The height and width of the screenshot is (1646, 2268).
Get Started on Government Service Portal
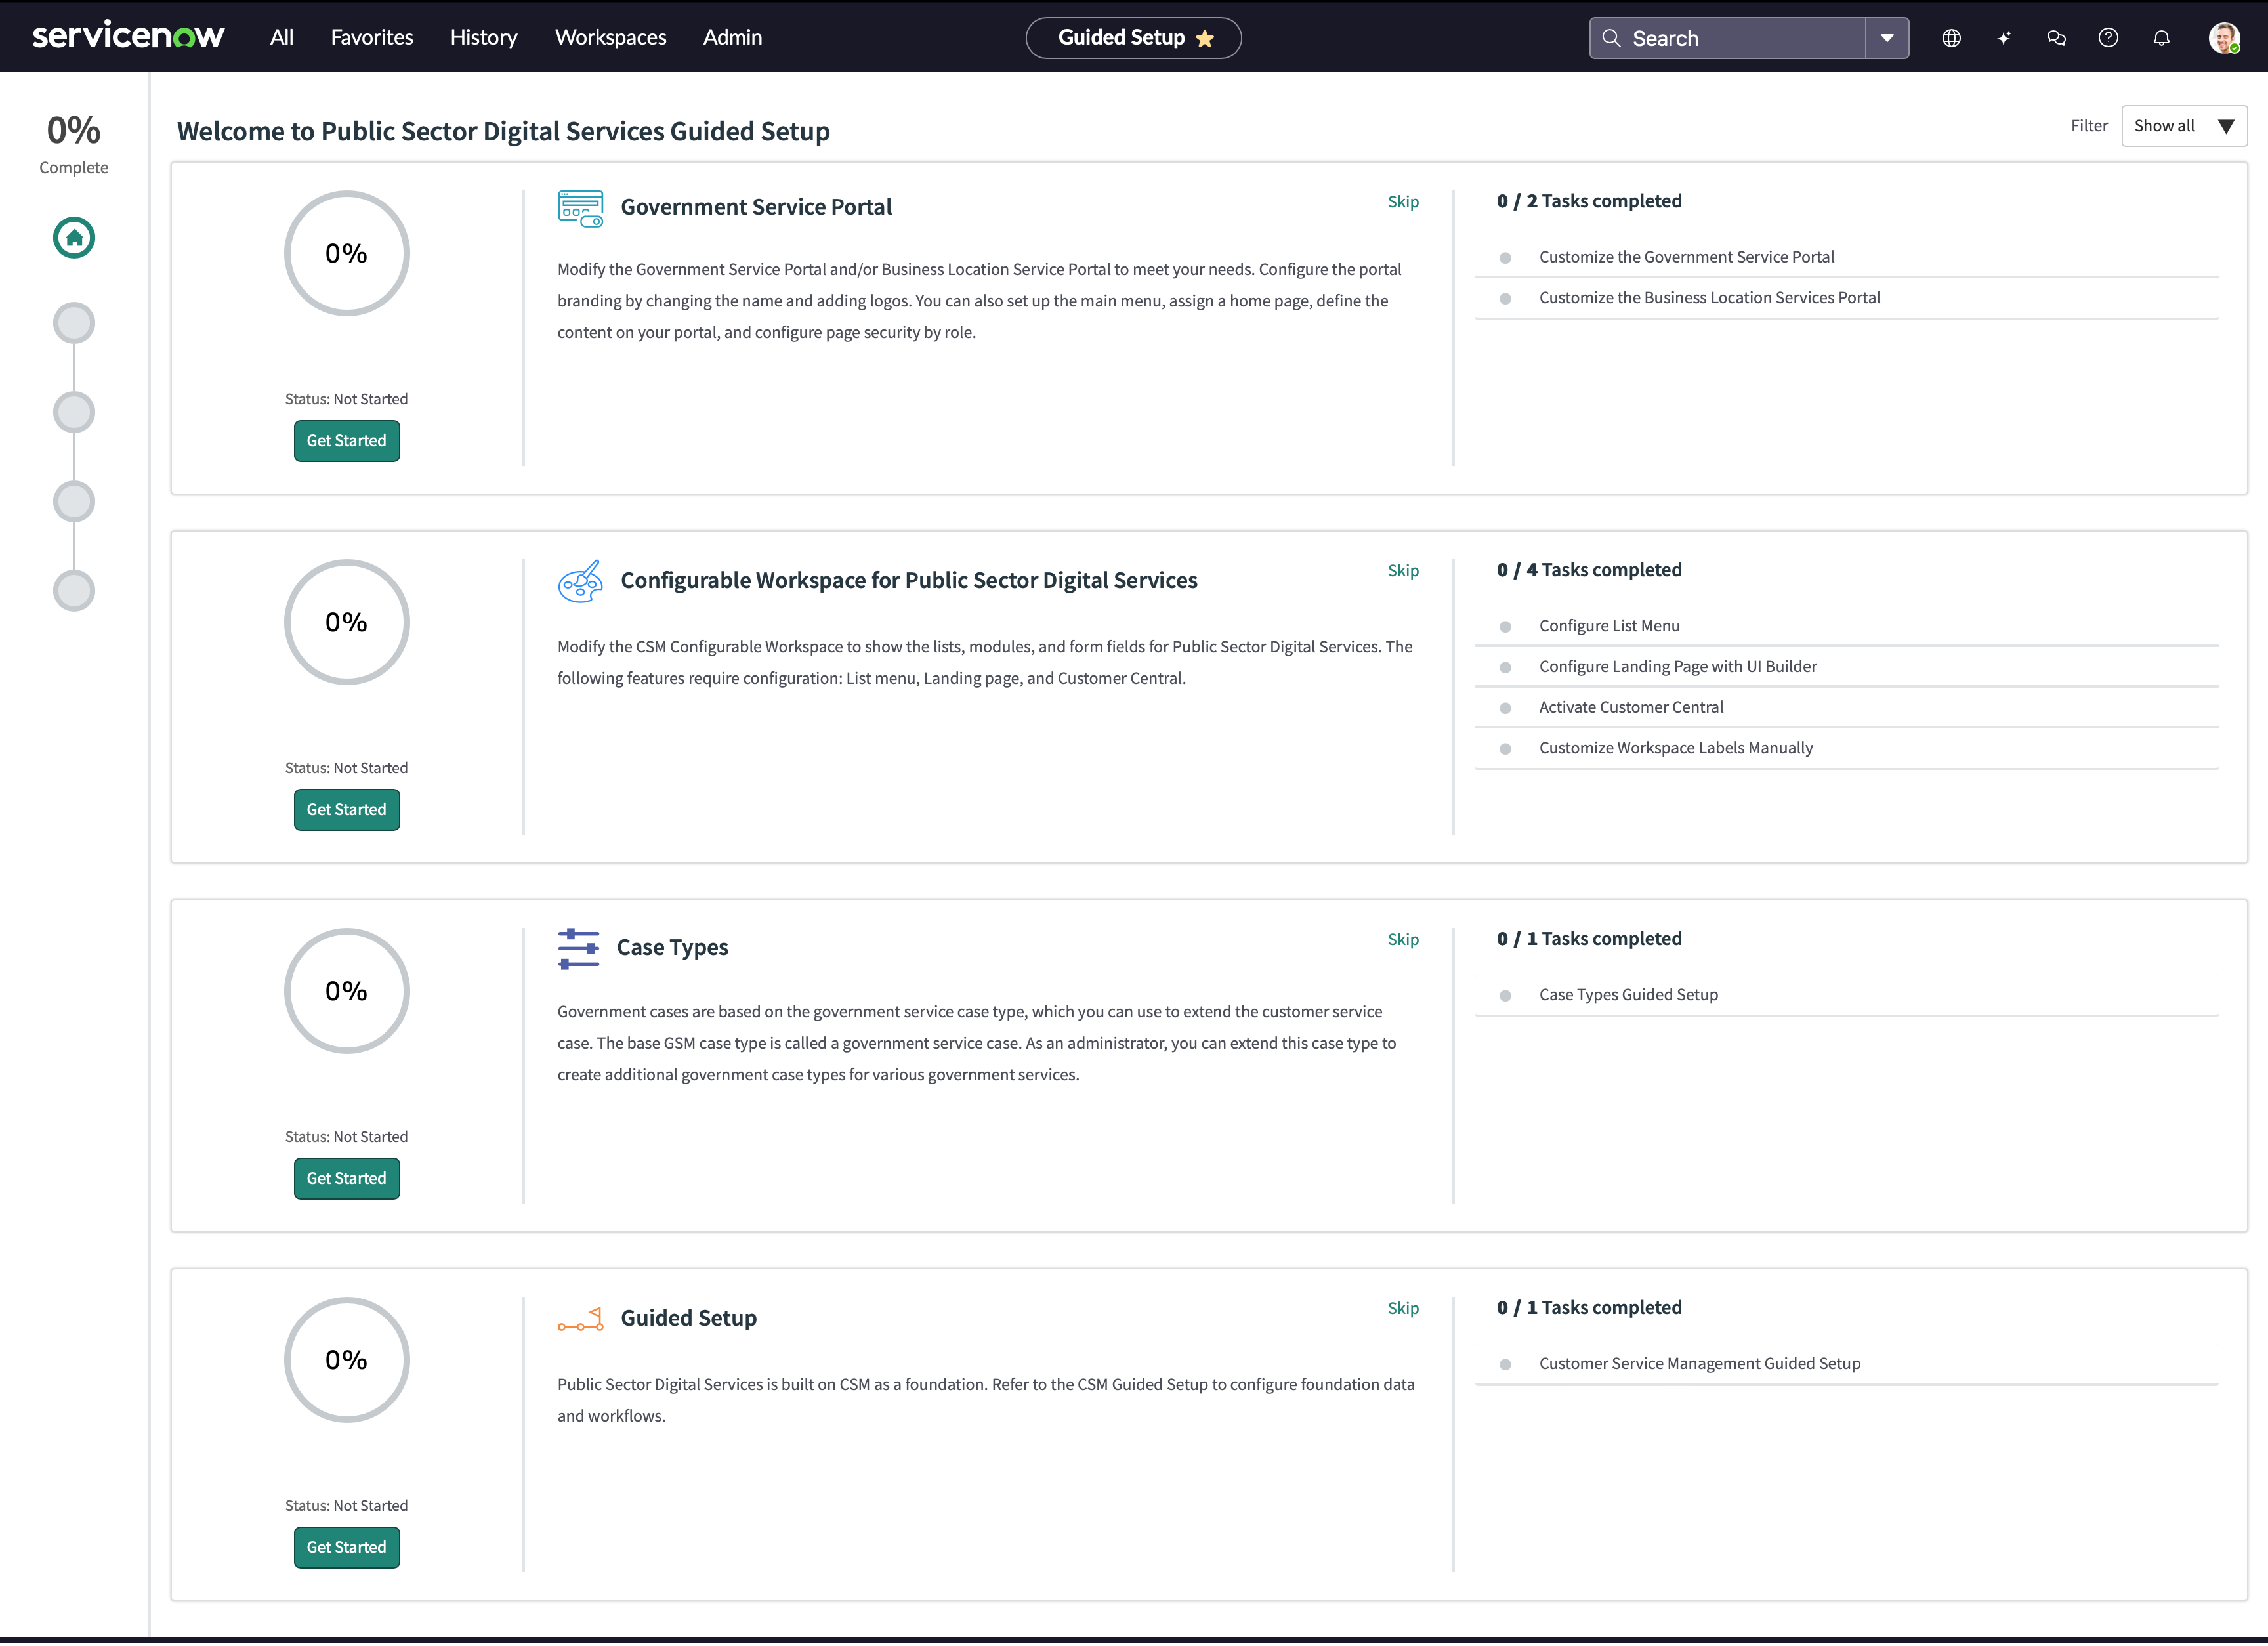click(347, 441)
